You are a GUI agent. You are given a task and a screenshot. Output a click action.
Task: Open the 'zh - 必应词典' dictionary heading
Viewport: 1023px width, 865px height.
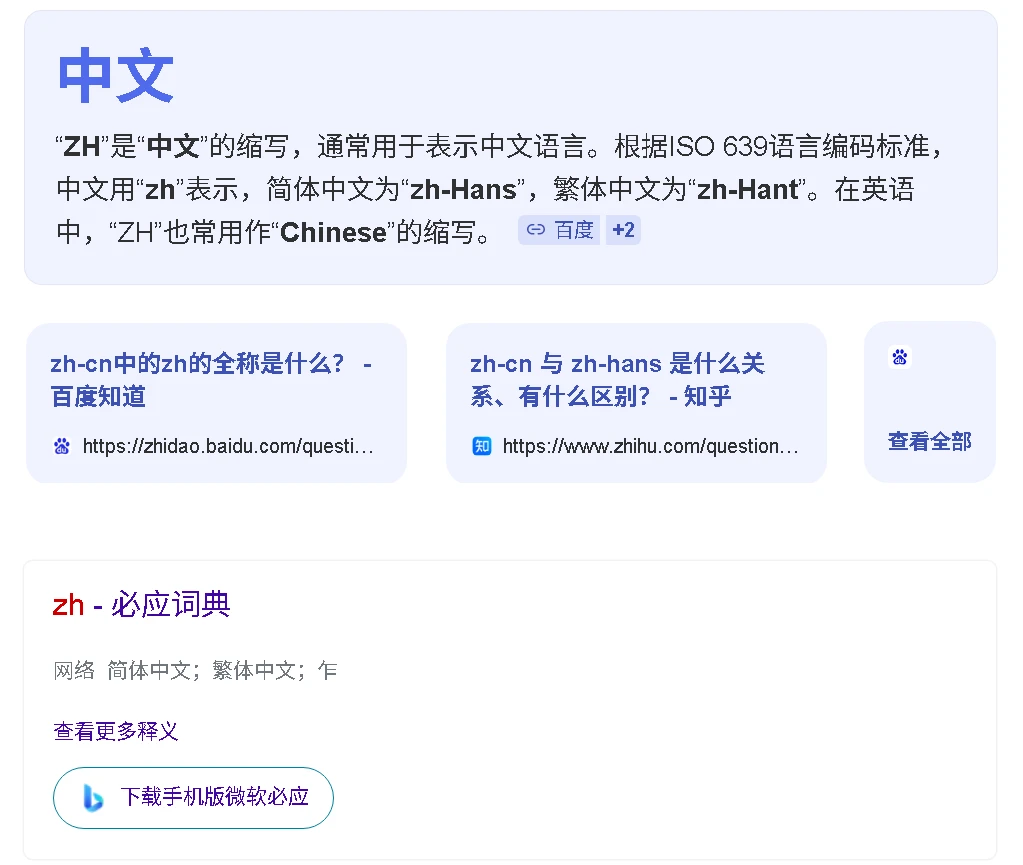141,605
